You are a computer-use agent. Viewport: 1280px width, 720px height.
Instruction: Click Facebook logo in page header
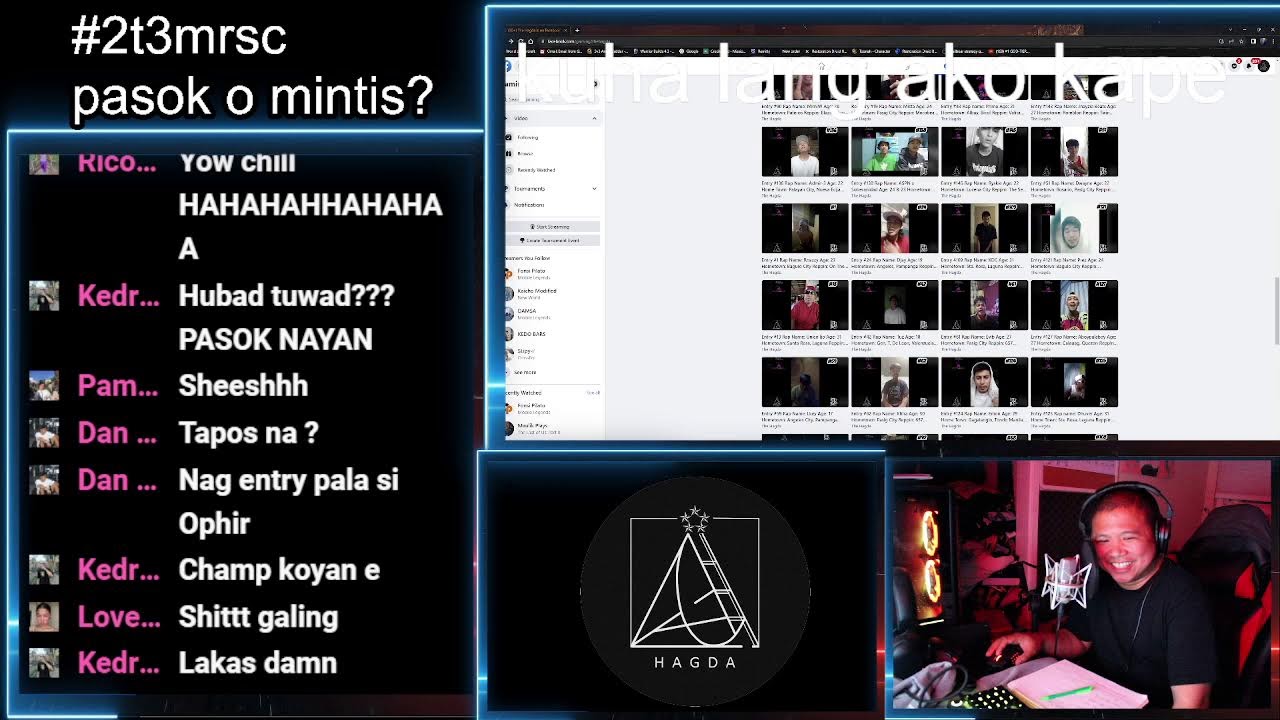pos(509,66)
